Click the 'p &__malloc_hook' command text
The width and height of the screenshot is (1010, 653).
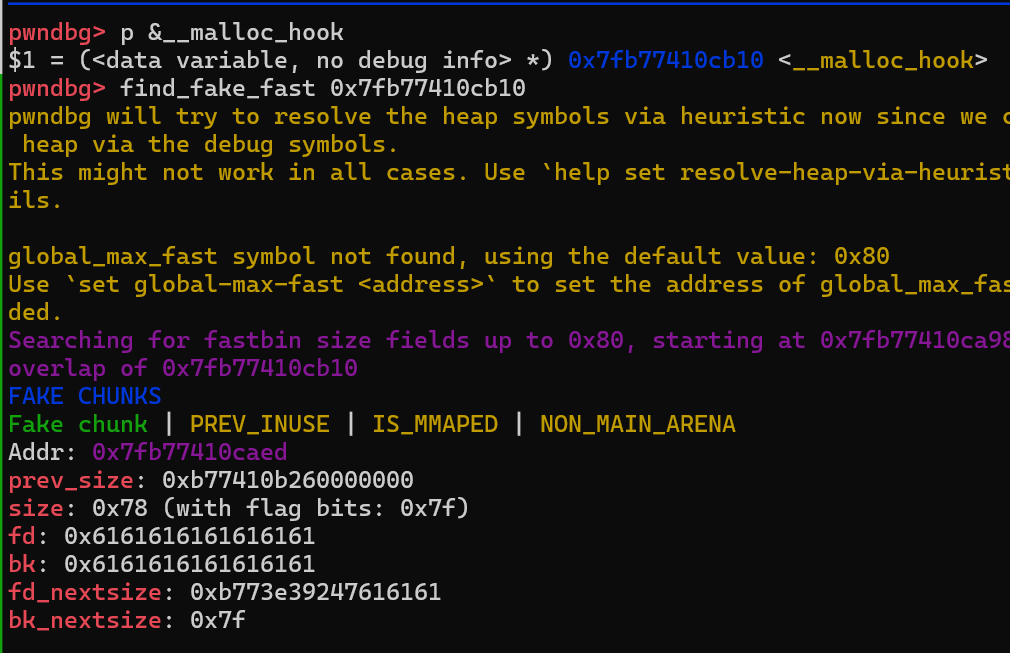[232, 33]
